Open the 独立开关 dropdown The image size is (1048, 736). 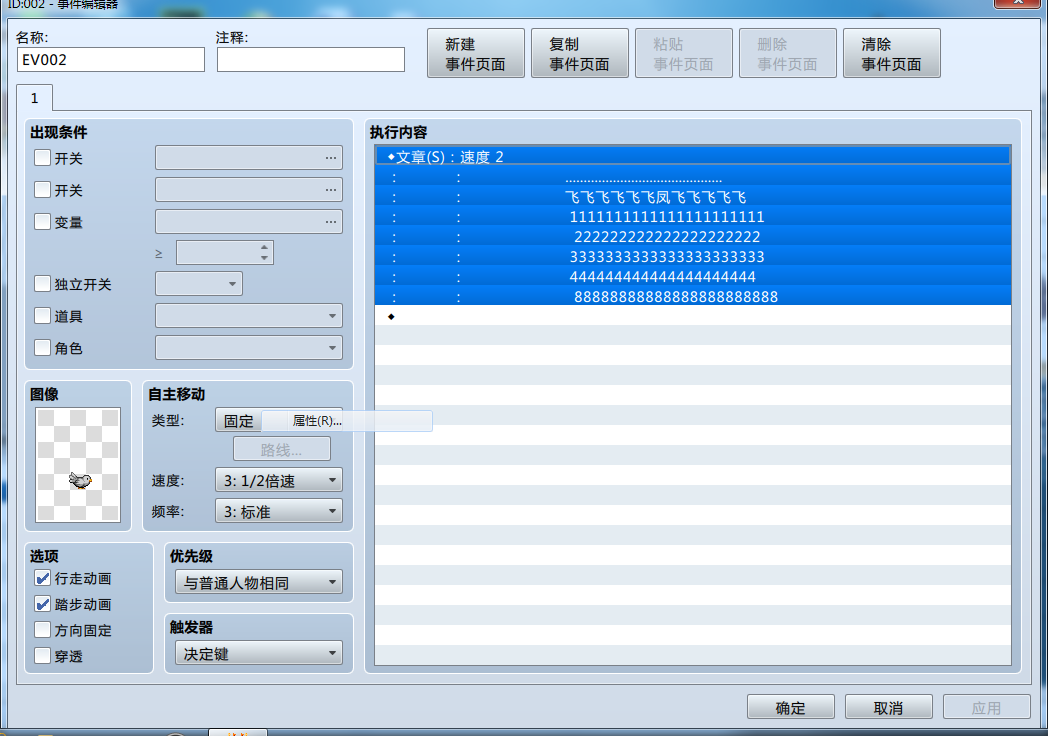(x=199, y=283)
